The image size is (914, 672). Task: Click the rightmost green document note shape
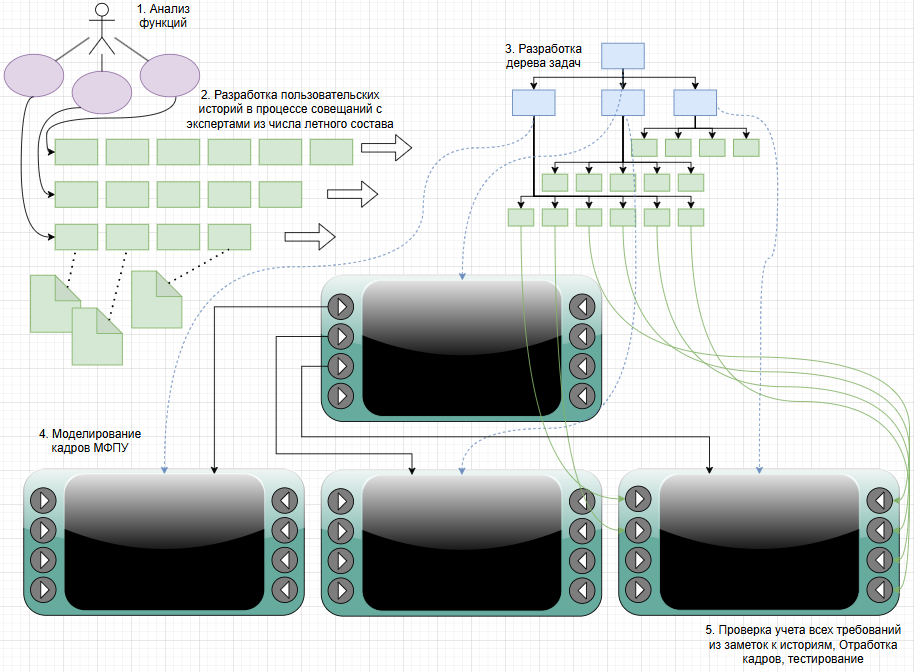[157, 298]
